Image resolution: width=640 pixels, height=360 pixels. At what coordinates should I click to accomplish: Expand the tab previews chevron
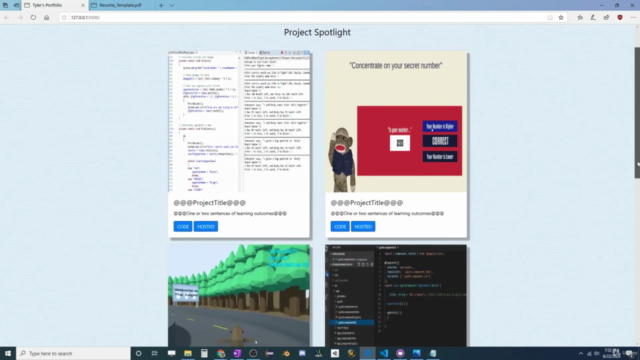coord(171,5)
